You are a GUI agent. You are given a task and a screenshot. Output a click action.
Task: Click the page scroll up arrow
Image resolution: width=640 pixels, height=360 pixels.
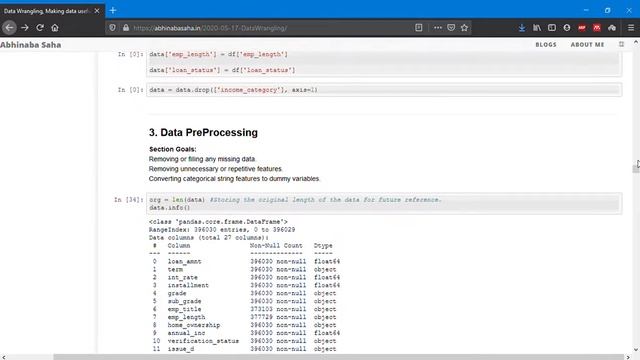click(636, 42)
